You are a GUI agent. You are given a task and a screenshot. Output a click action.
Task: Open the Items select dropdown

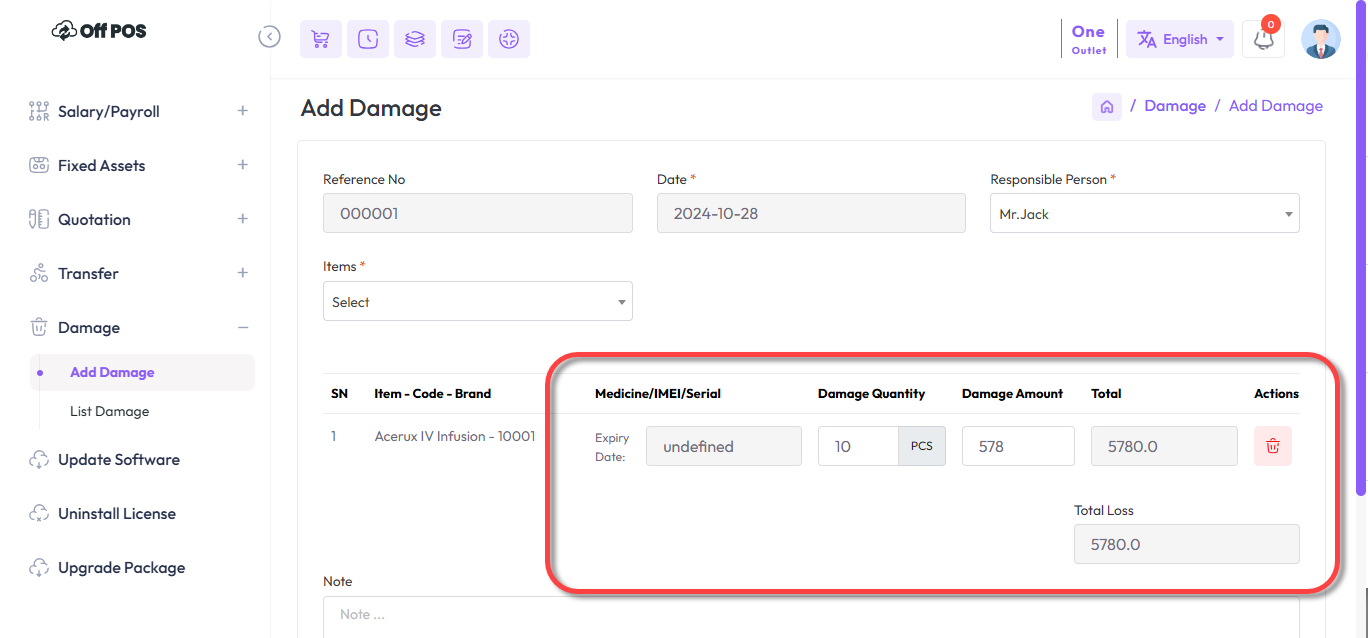477,302
